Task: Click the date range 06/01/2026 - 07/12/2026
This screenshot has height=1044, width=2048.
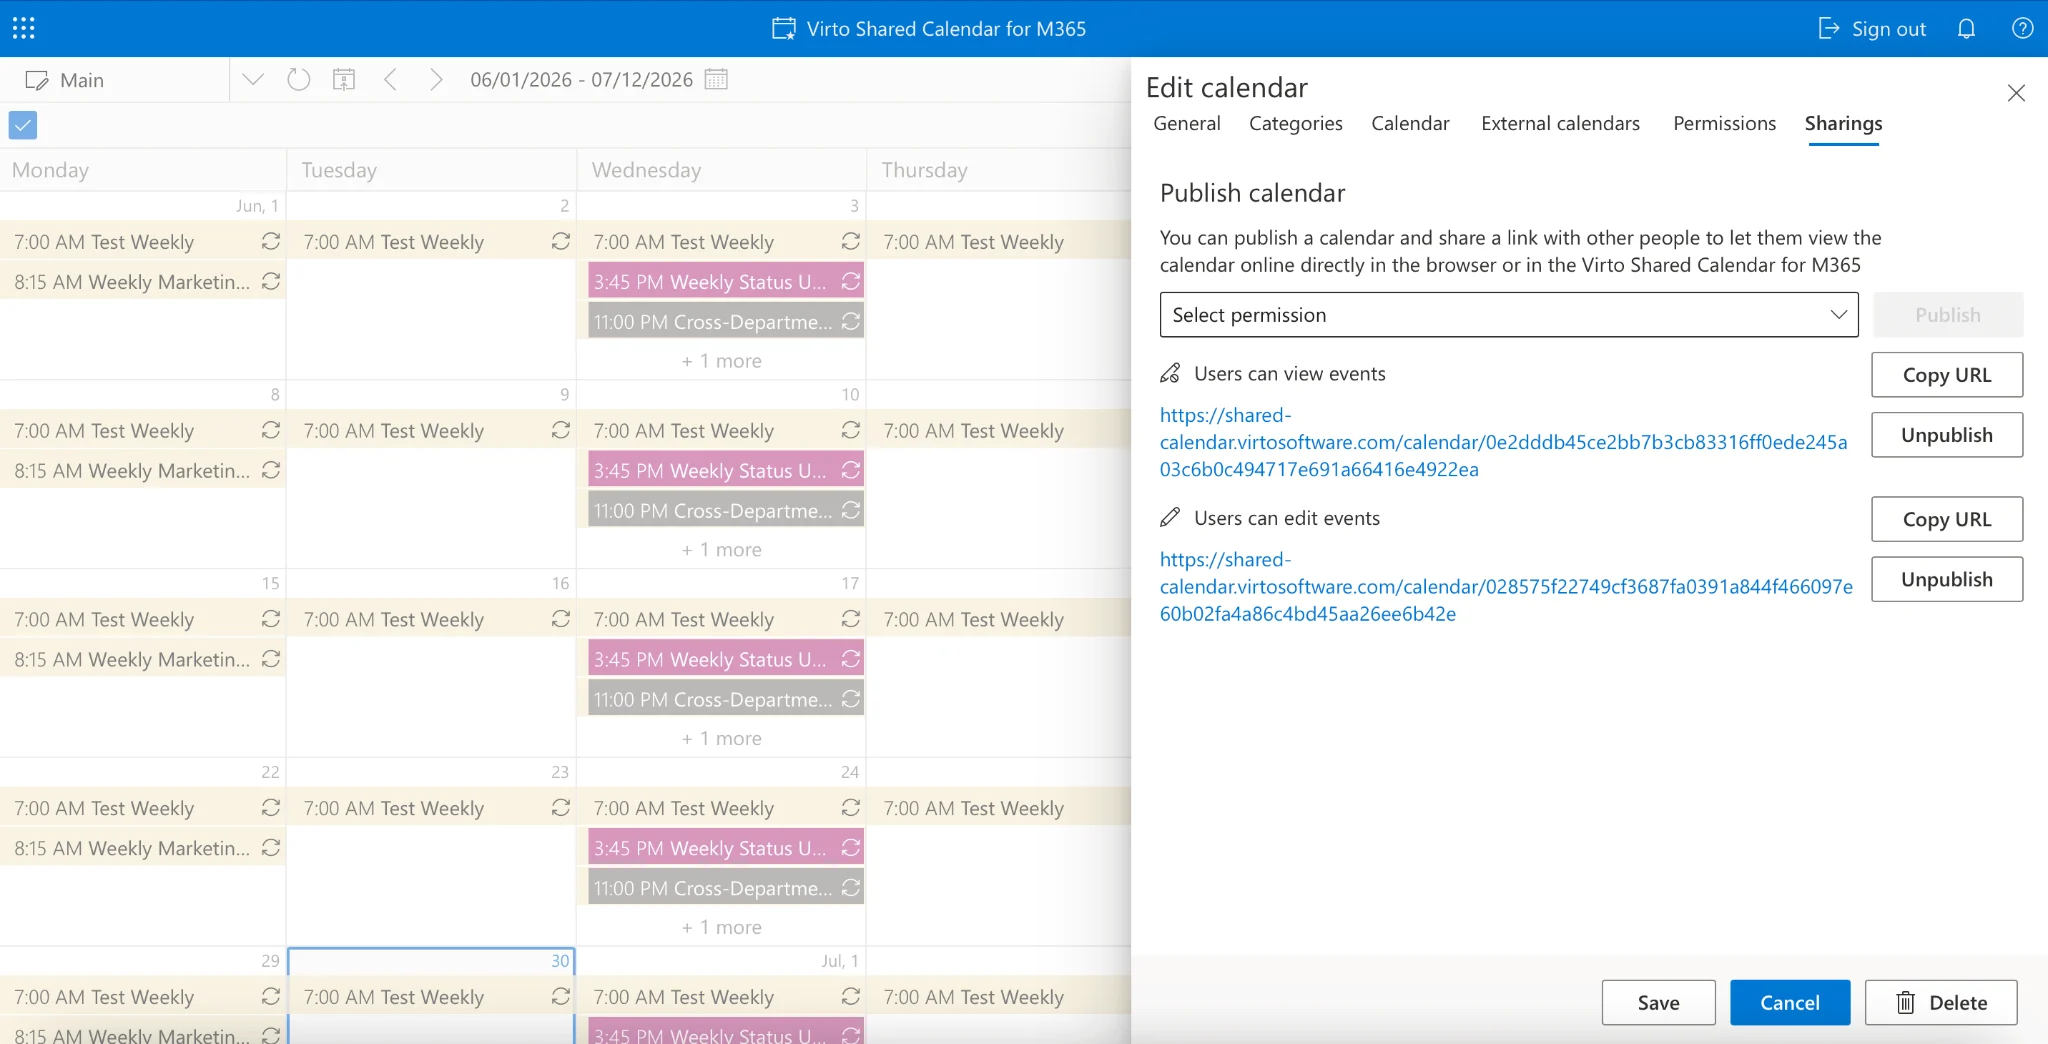Action: 581,79
